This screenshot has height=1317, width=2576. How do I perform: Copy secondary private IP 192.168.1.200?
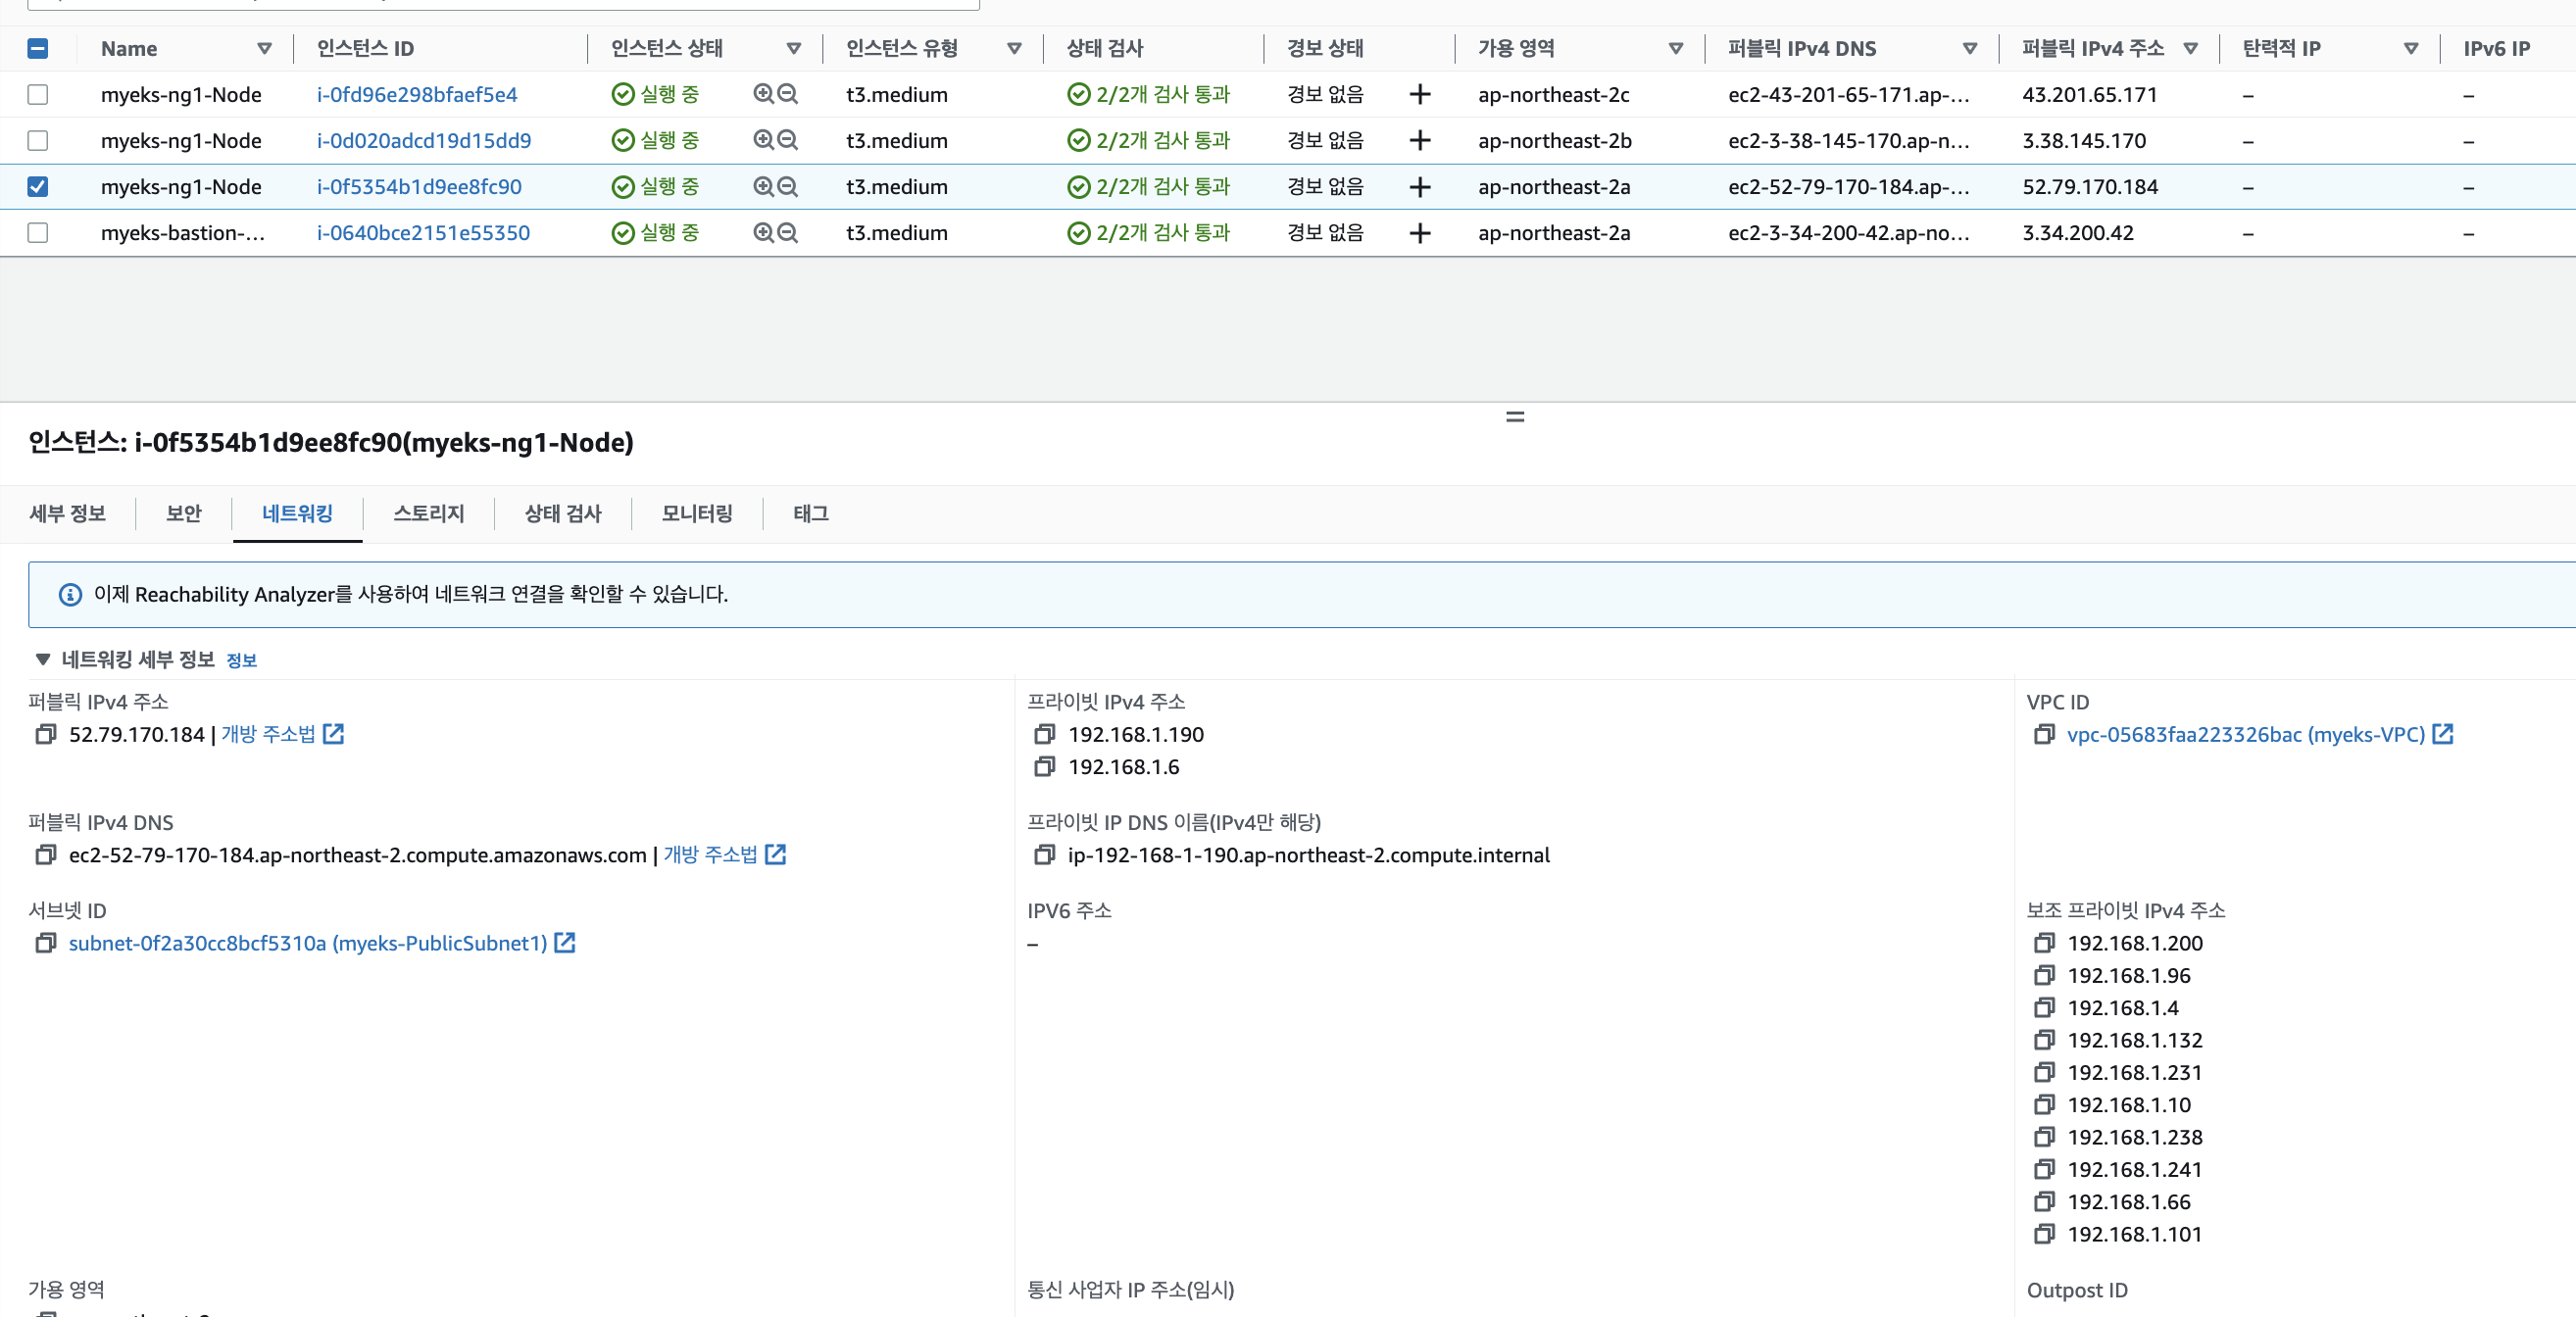coord(2043,944)
